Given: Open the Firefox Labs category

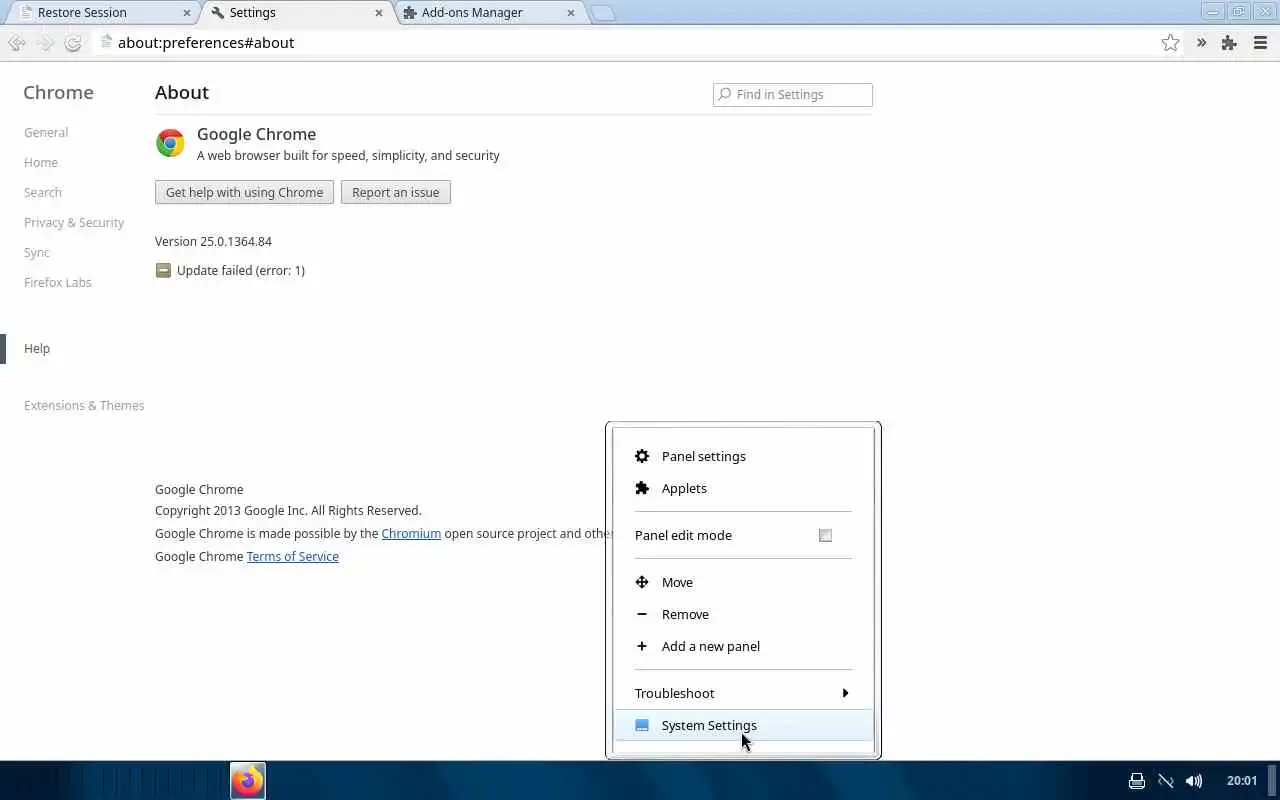Looking at the screenshot, I should 58,282.
